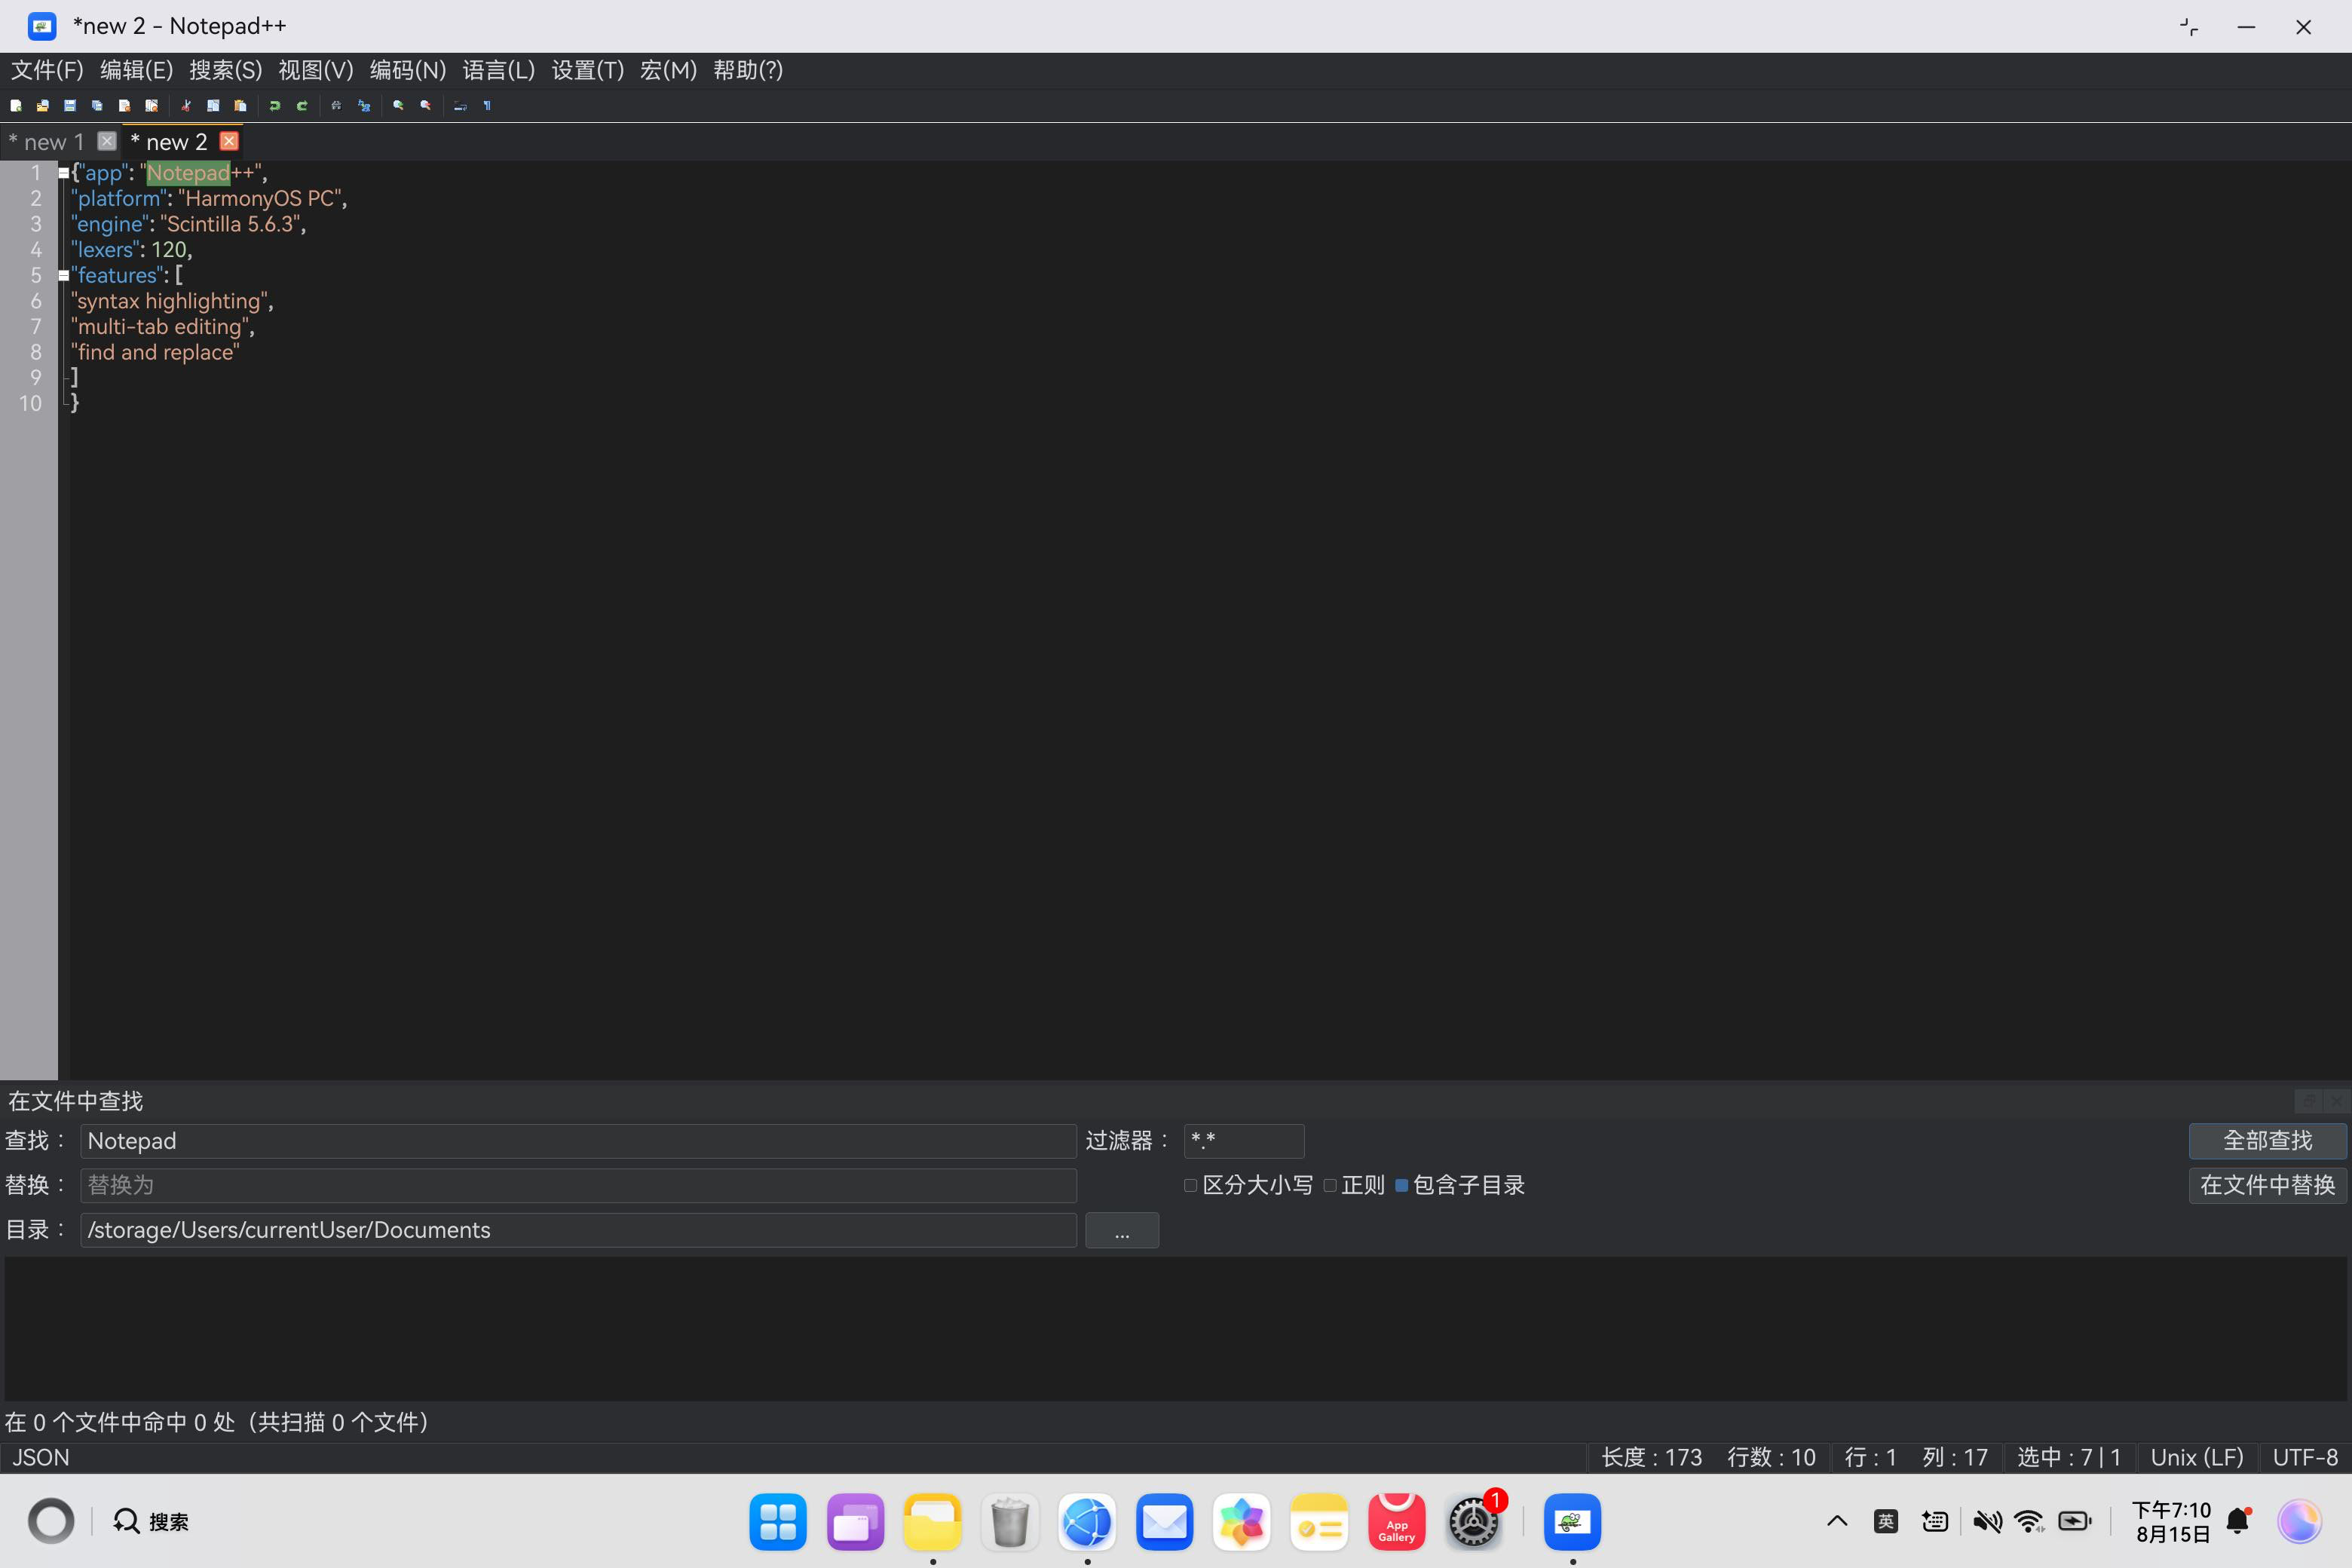
Task: Click line number 10 in the margin
Action: 30,403
